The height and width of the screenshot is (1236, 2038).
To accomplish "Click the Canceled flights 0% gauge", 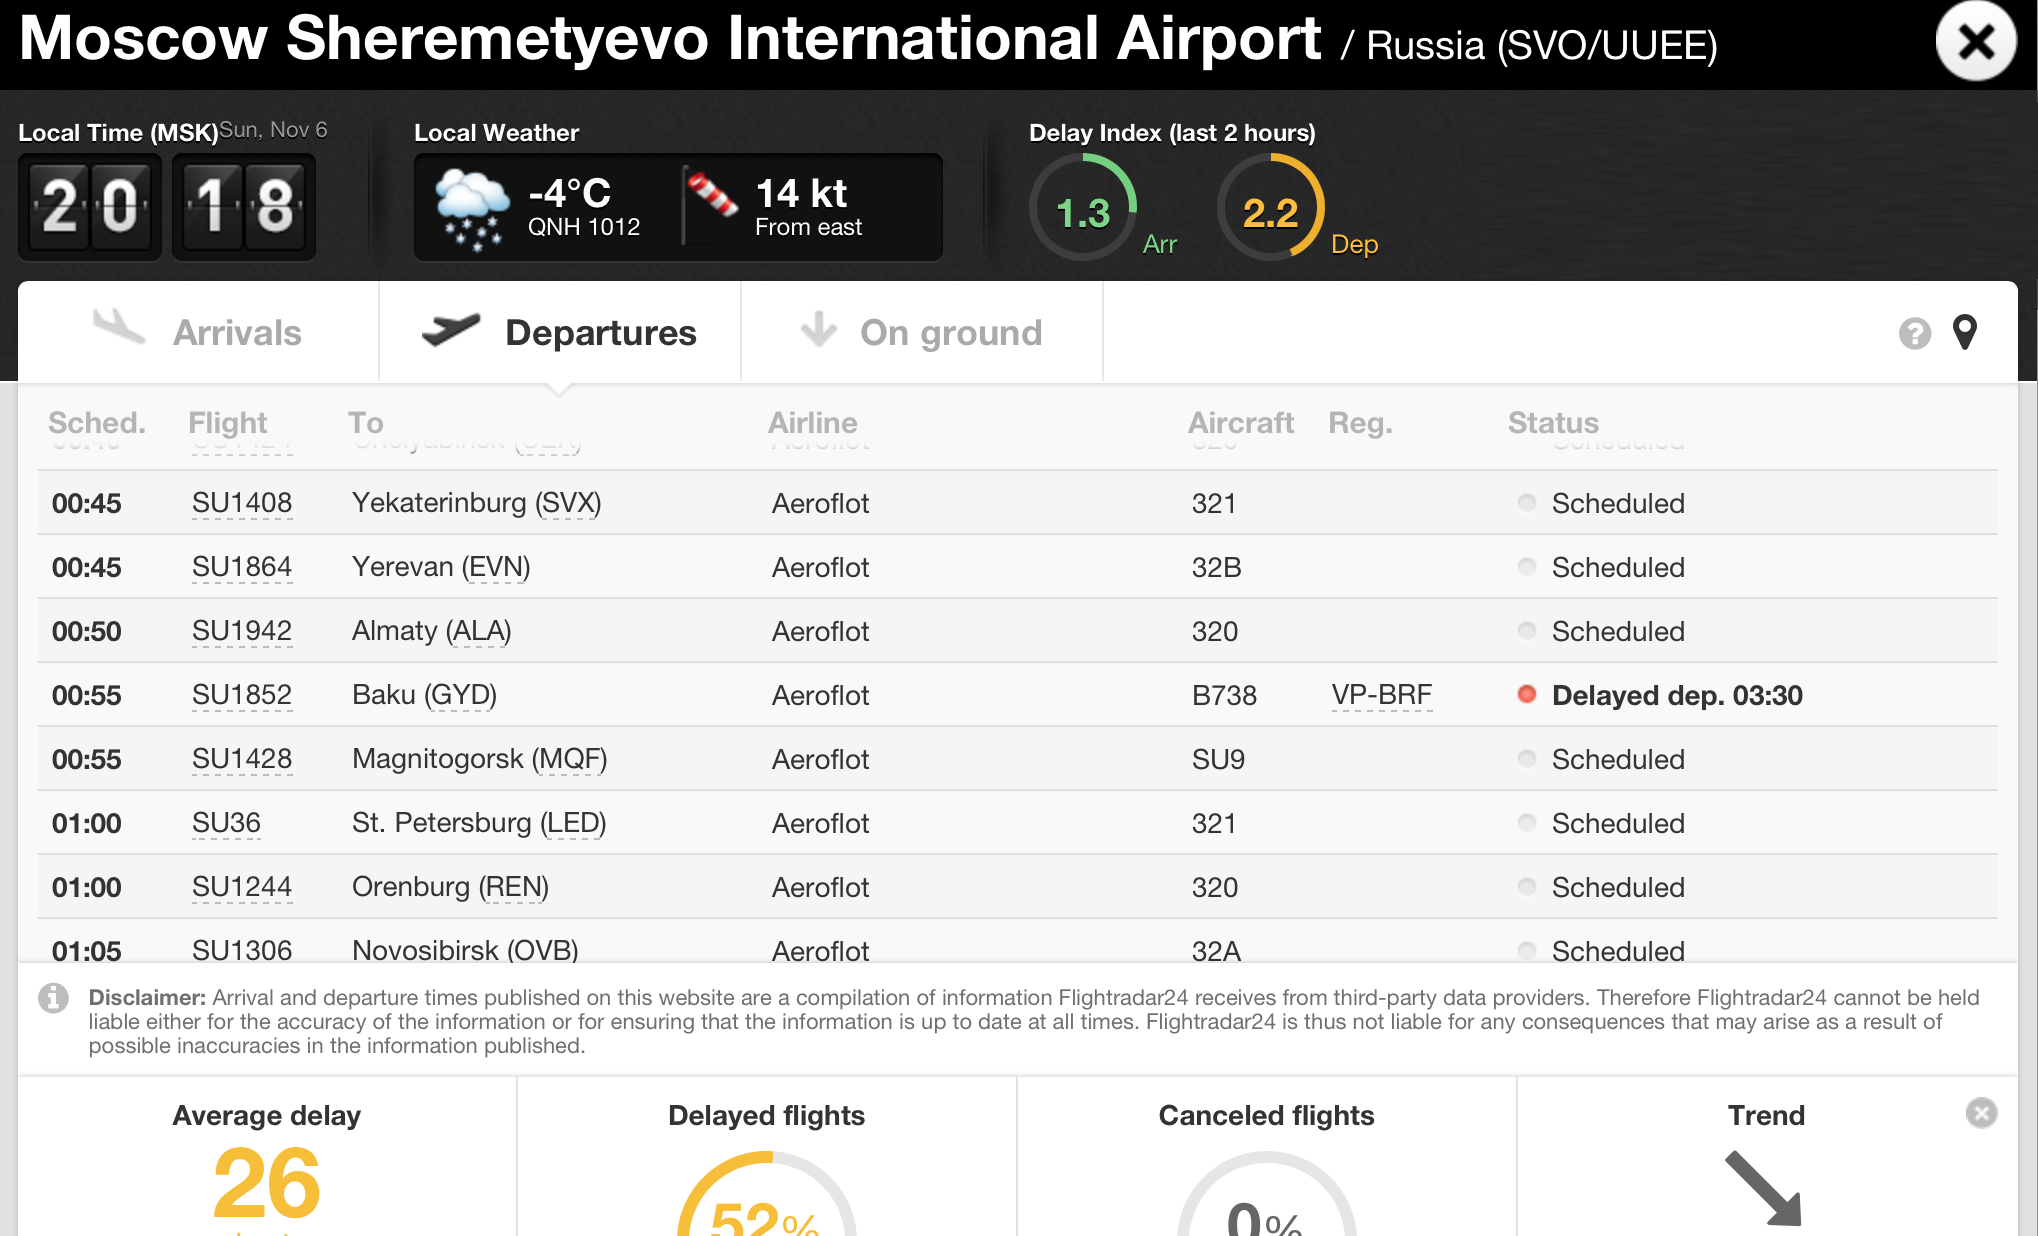I will [1267, 1194].
